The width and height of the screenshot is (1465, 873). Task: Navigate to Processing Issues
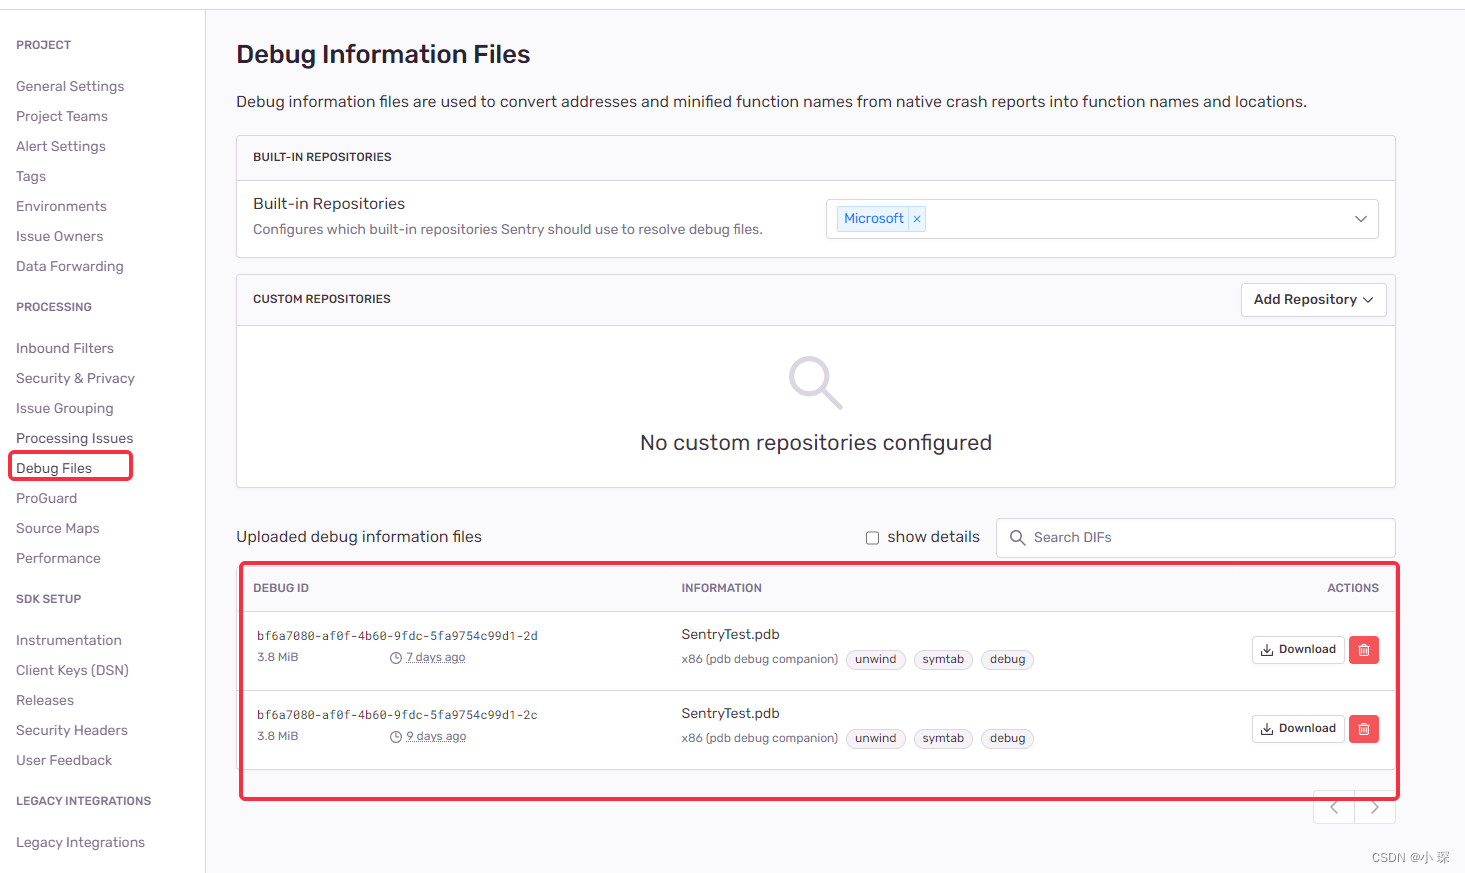pos(75,438)
